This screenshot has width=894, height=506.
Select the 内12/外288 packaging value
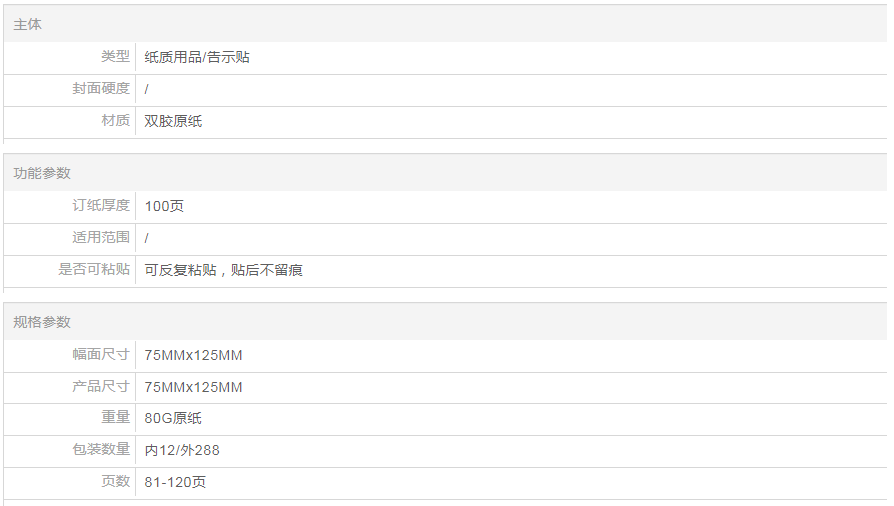coord(182,450)
